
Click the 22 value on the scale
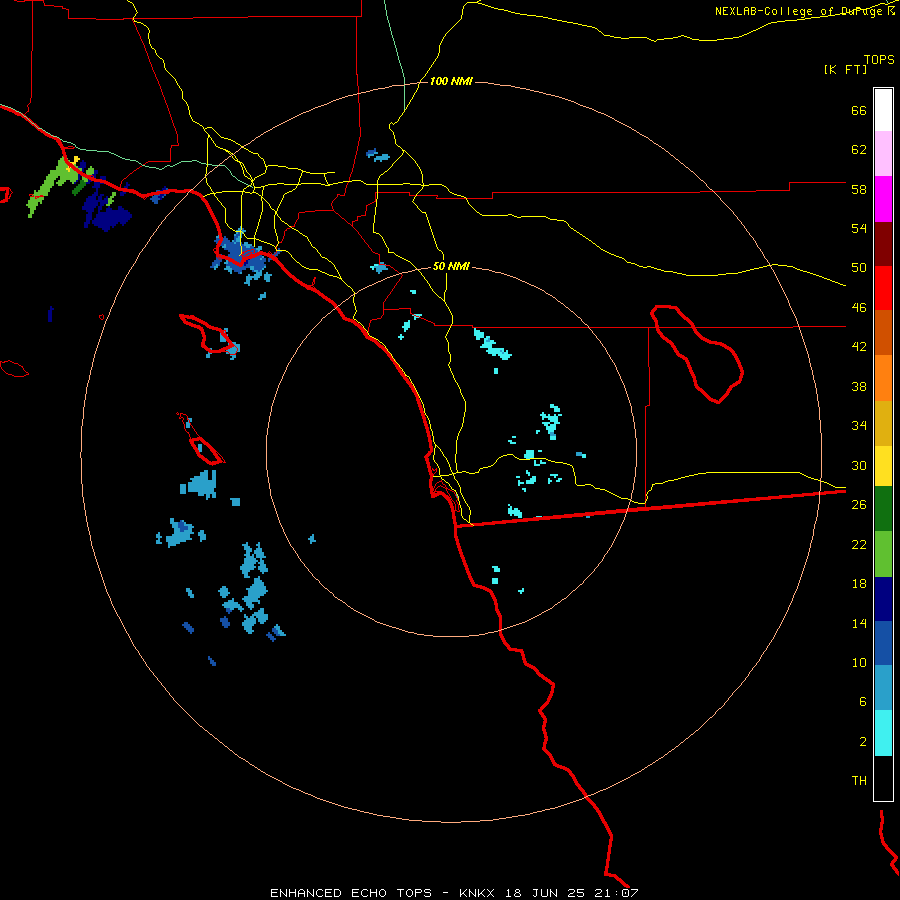point(859,544)
